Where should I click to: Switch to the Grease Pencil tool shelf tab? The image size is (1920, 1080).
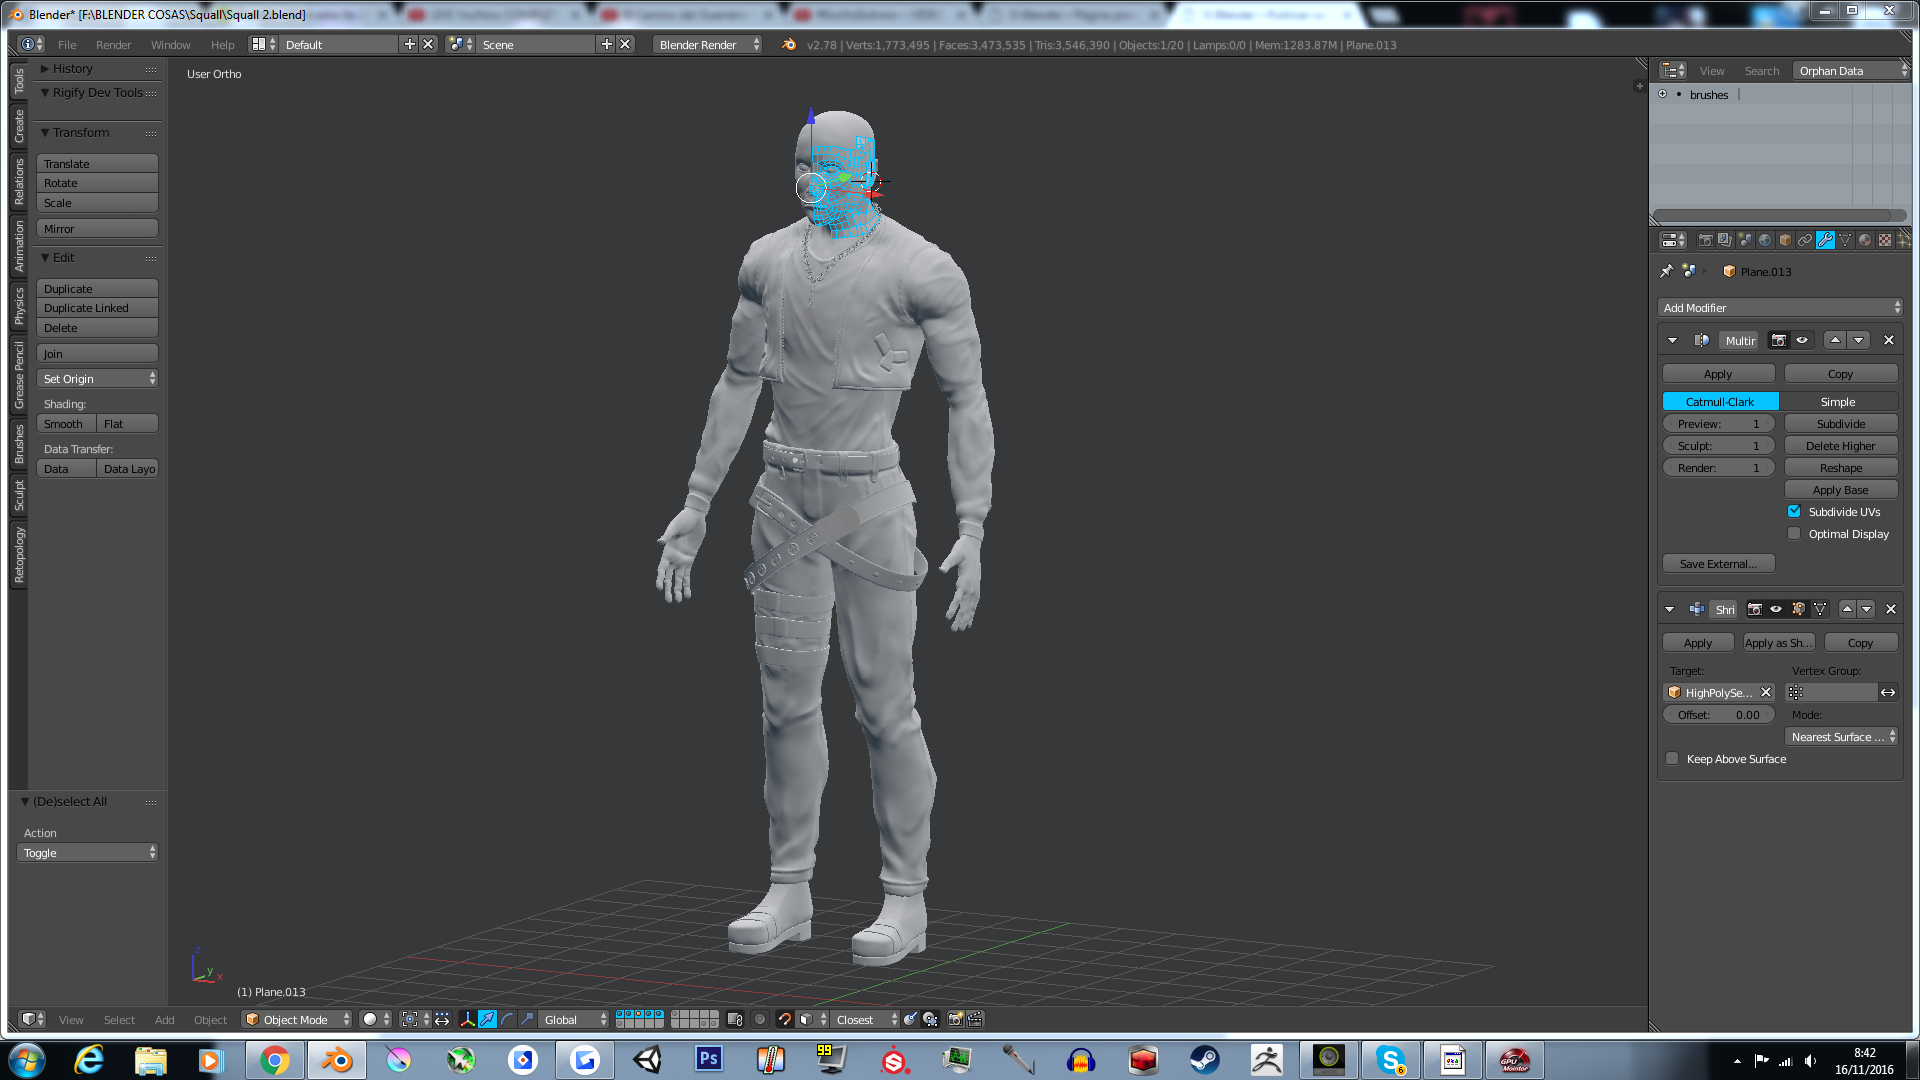coord(18,375)
